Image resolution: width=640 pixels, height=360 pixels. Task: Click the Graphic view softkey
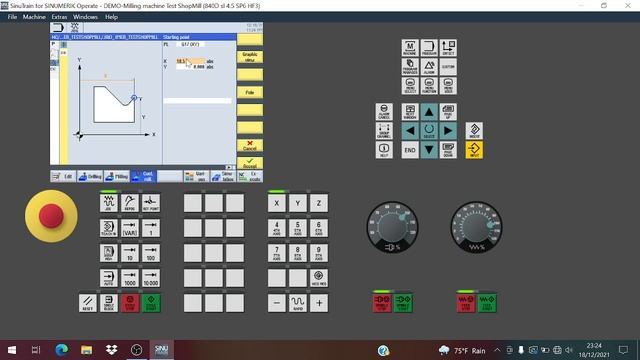click(250, 57)
